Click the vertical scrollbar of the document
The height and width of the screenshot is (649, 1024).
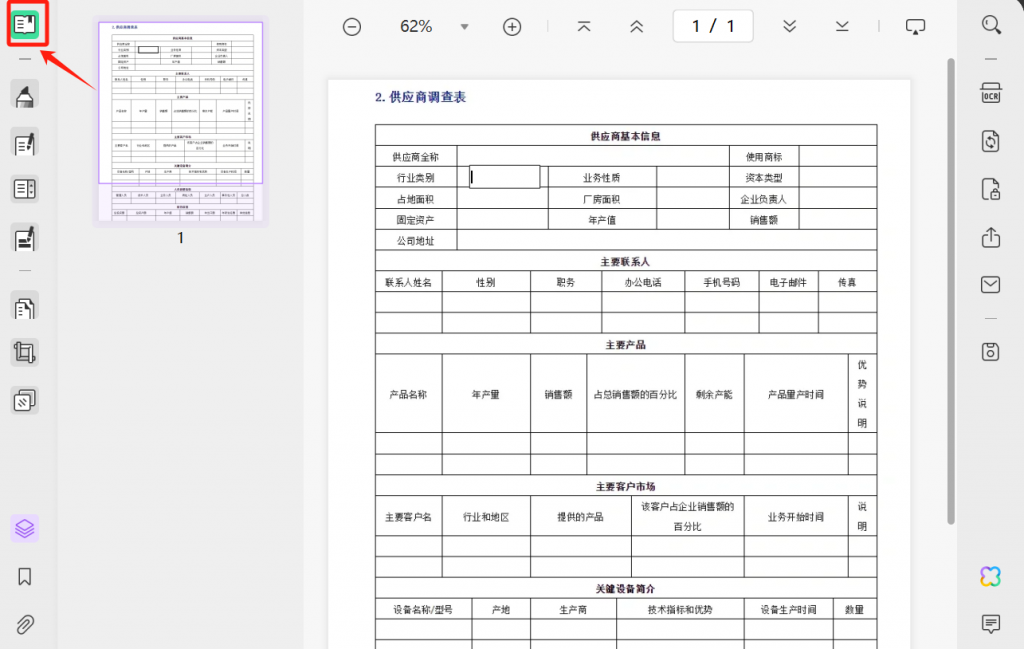(x=951, y=291)
